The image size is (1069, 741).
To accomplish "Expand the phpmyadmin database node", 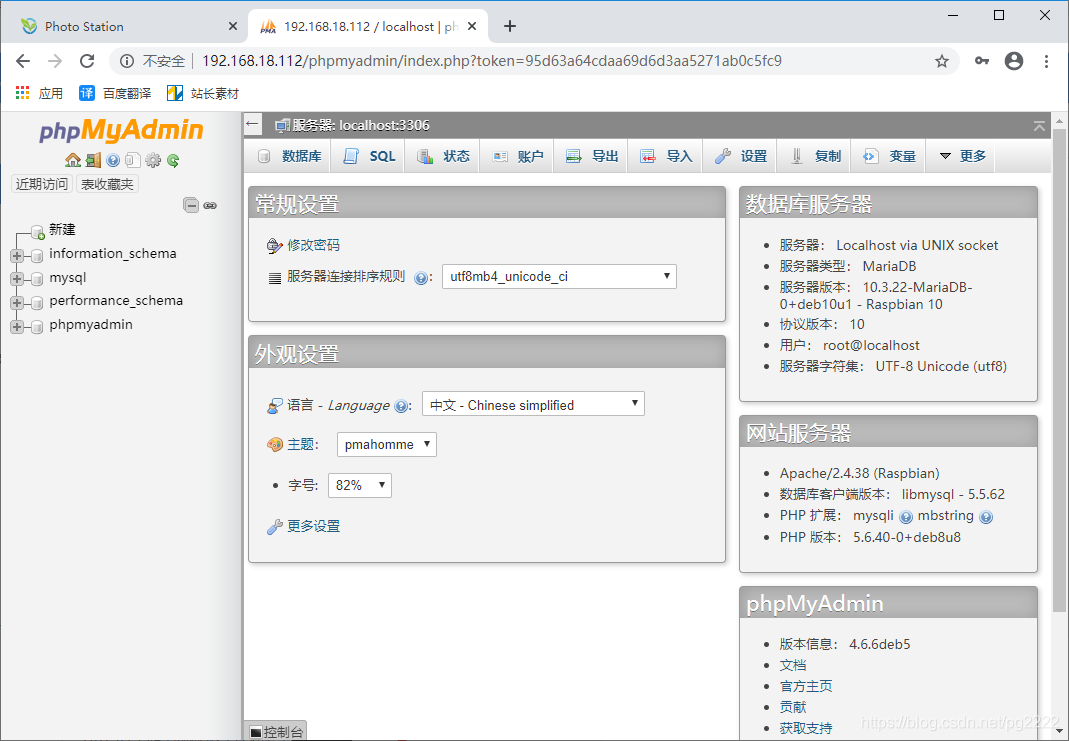I will click(17, 327).
